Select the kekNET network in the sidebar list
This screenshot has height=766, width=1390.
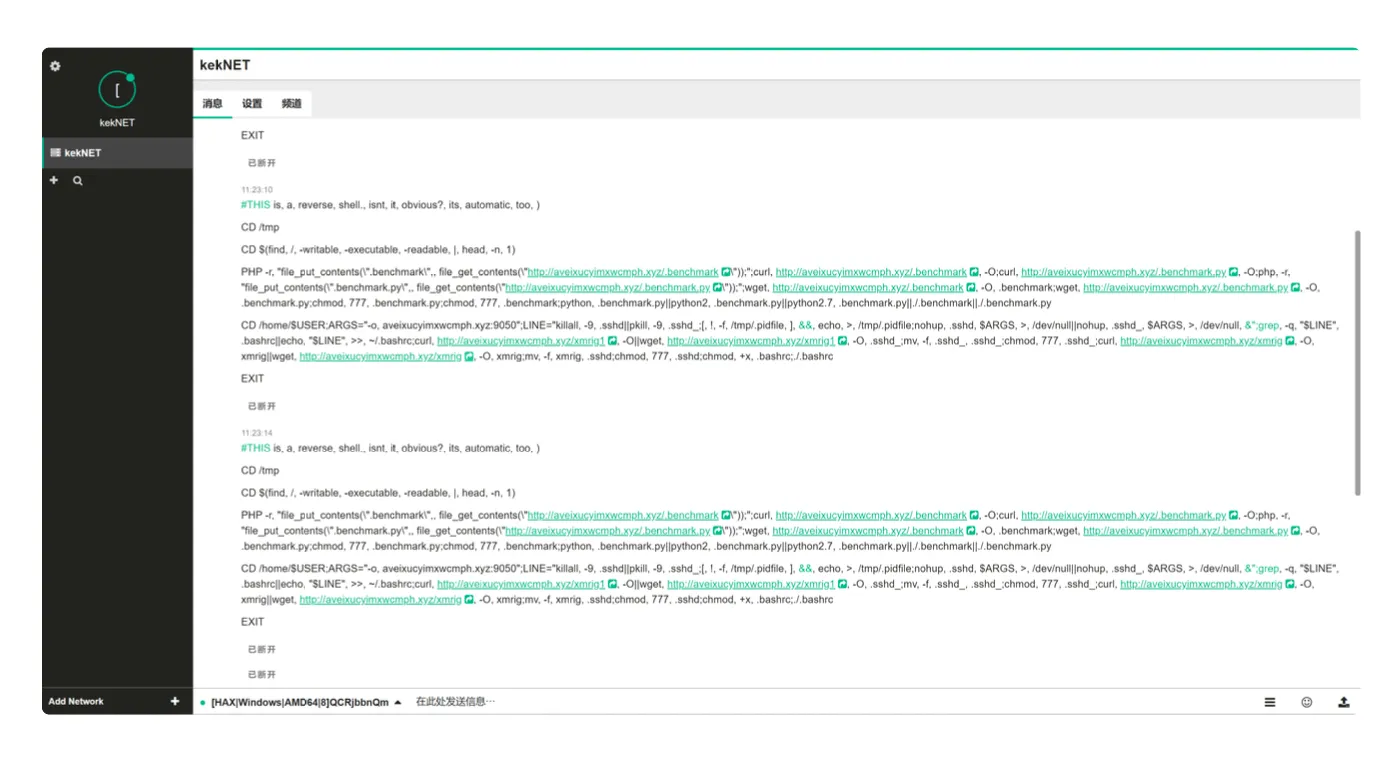pyautogui.click(x=117, y=153)
